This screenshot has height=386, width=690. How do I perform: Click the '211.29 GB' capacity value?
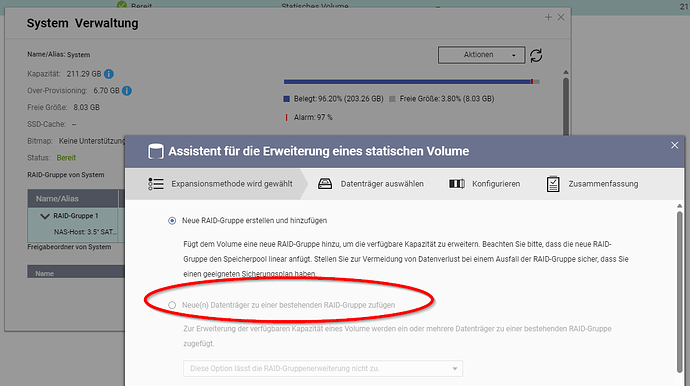(x=84, y=74)
